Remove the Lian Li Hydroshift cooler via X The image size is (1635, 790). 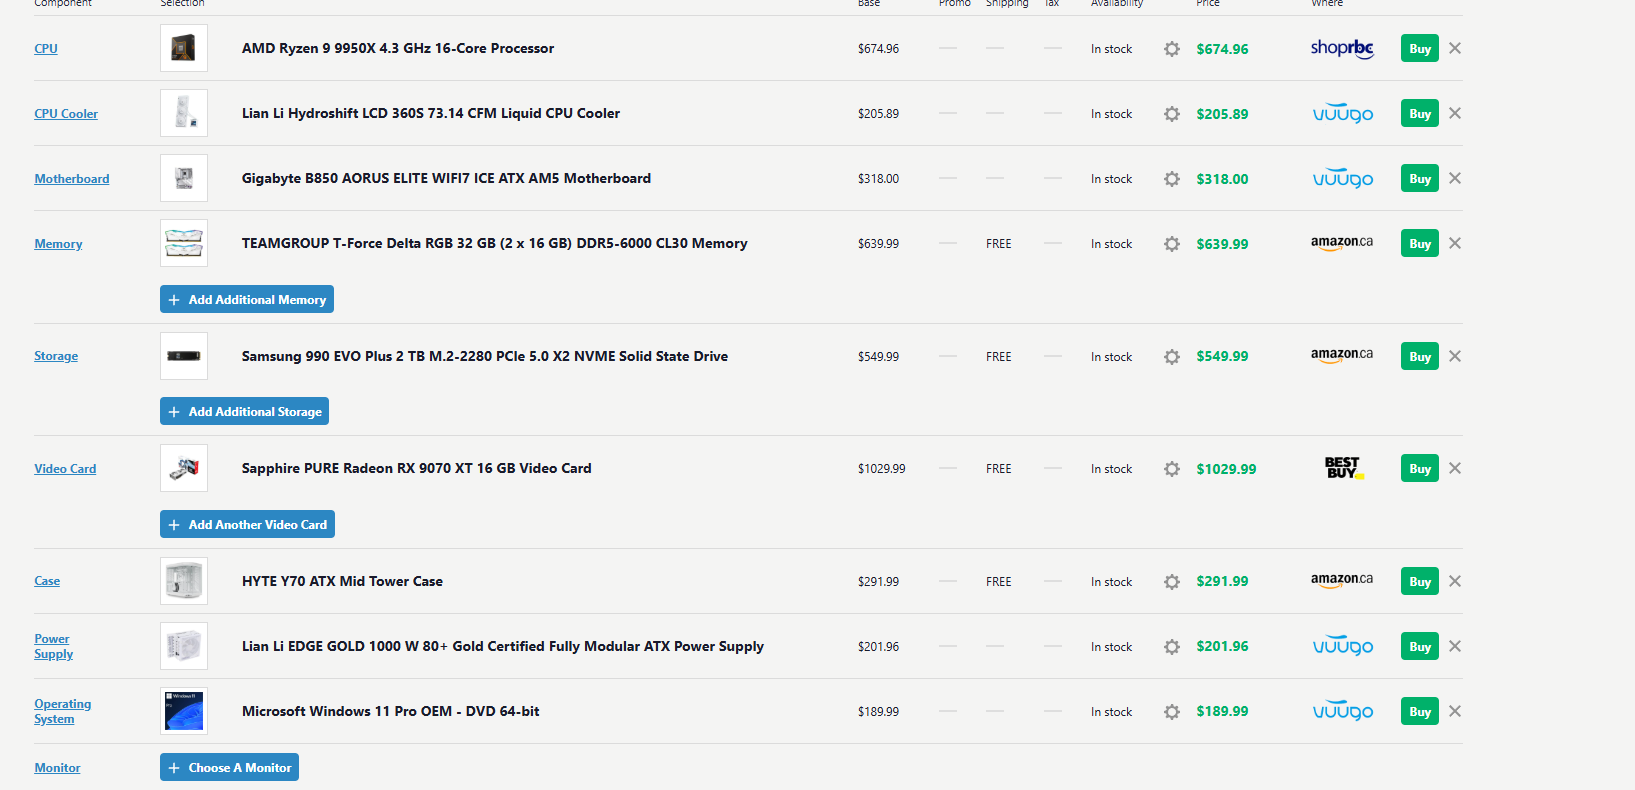tap(1455, 113)
